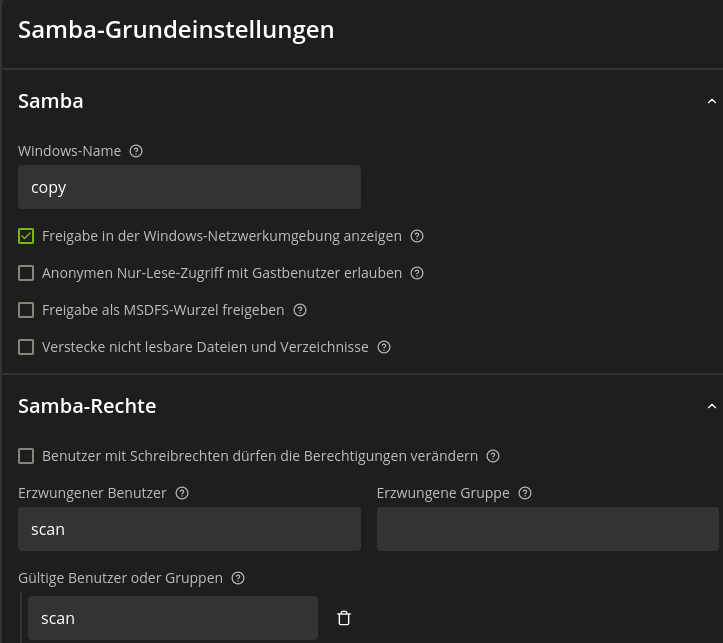Click help icon next to Erzwungene Gruppe

click(x=525, y=493)
